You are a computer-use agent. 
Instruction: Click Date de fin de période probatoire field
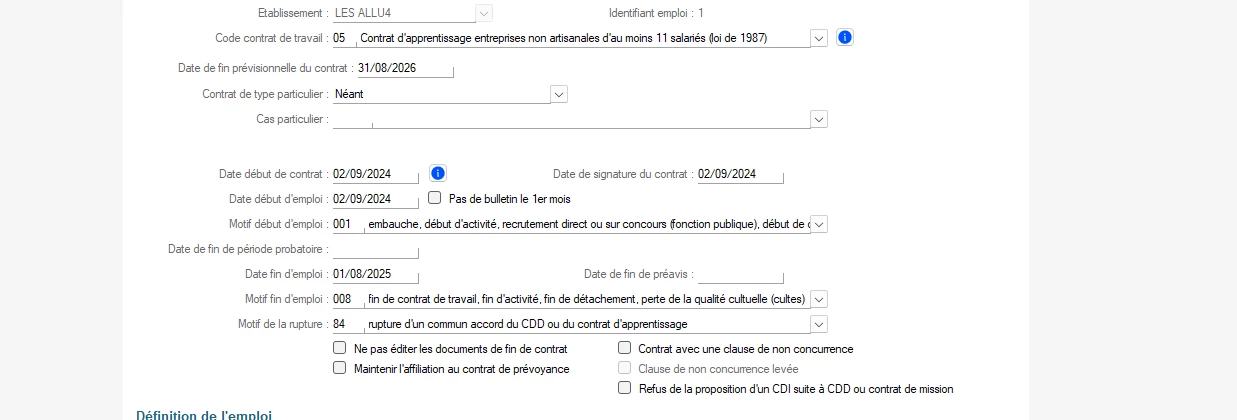point(375,249)
